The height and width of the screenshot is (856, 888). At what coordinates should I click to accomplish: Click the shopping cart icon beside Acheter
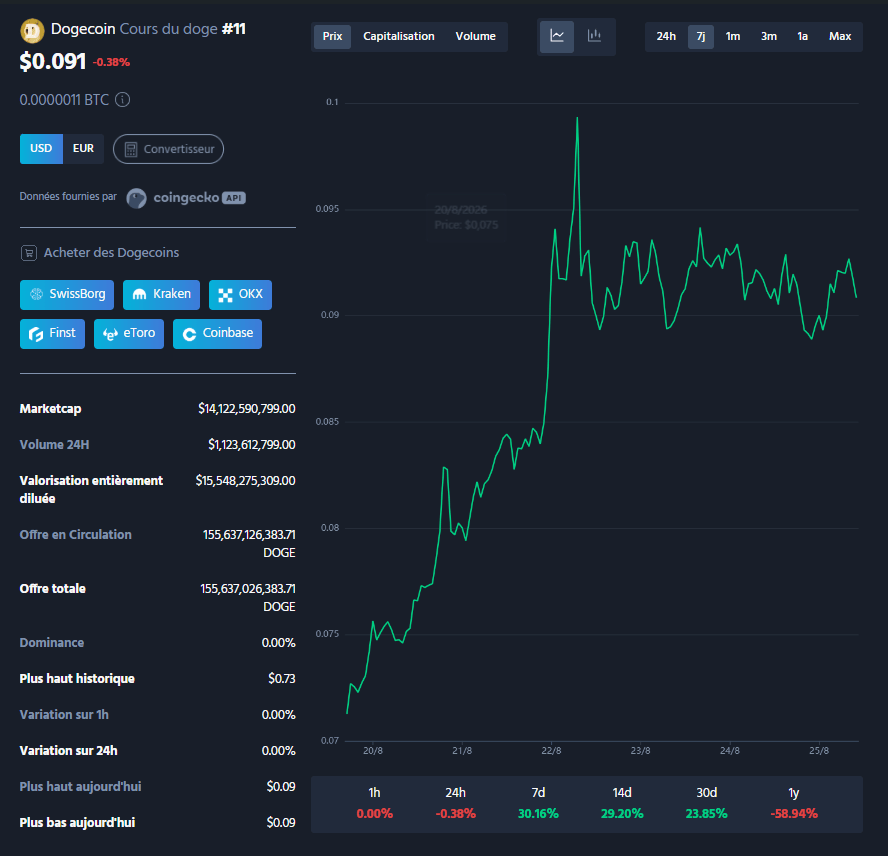click(29, 253)
